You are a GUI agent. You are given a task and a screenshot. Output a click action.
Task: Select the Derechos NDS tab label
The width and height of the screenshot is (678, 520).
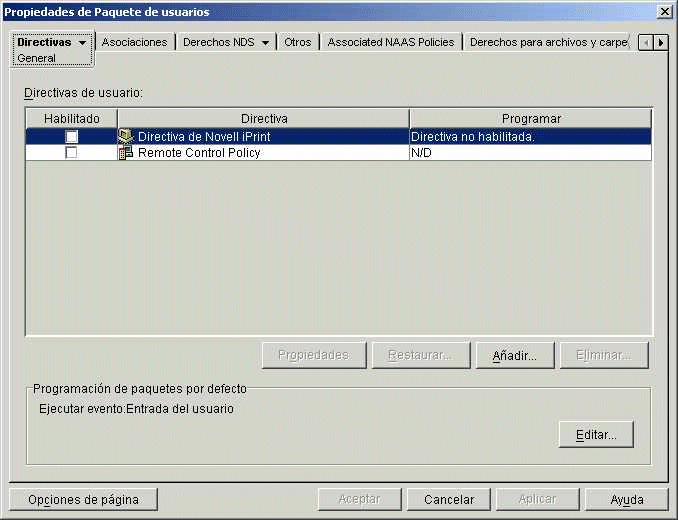point(219,42)
